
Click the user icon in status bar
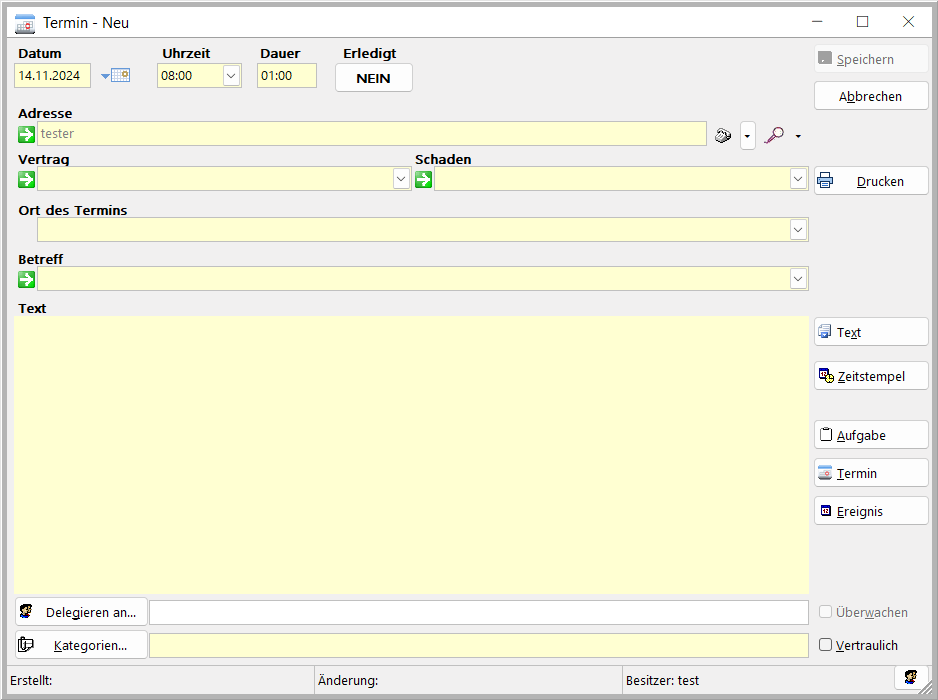[x=911, y=679]
